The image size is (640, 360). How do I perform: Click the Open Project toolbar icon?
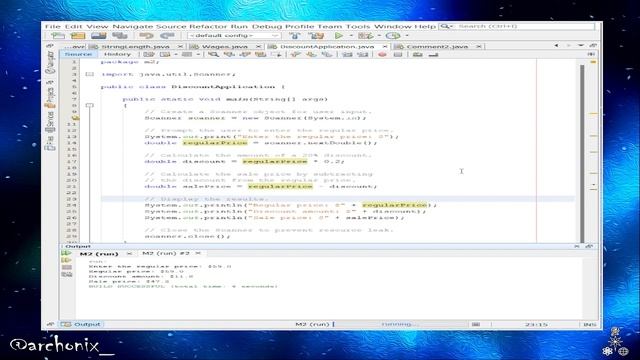[x=98, y=36]
